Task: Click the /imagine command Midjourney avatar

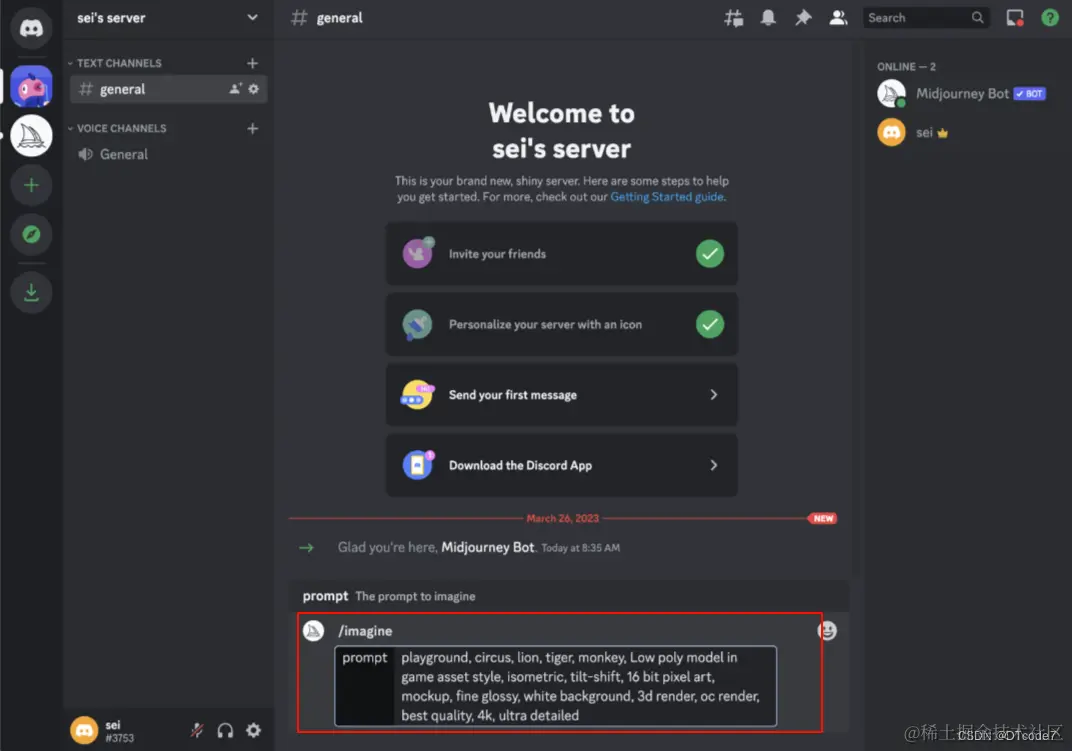Action: (313, 631)
